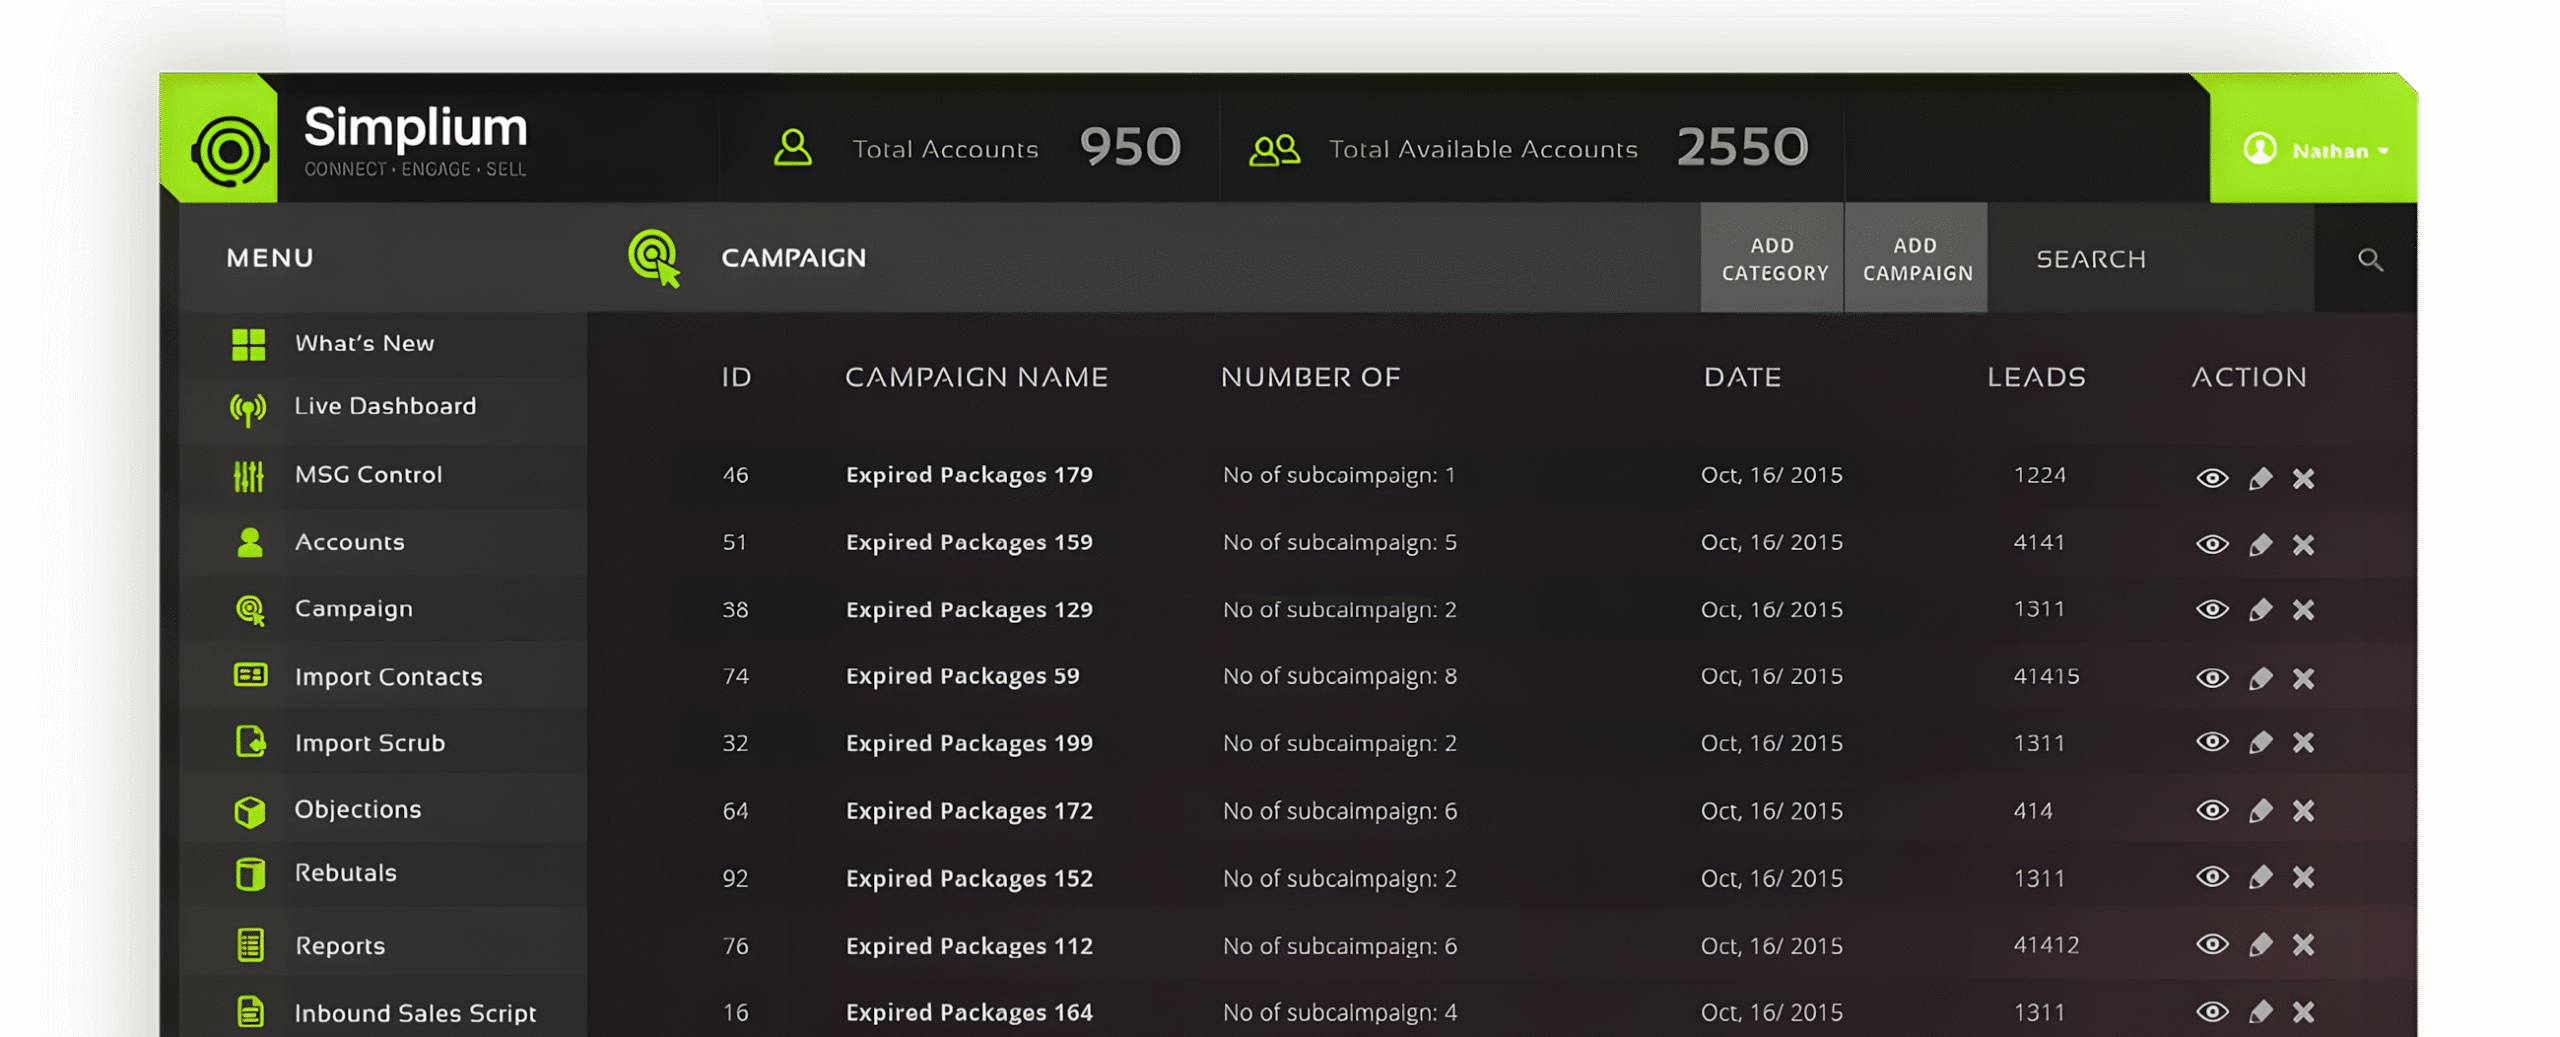Remove Expired Packages 172 using X icon

click(x=2304, y=811)
